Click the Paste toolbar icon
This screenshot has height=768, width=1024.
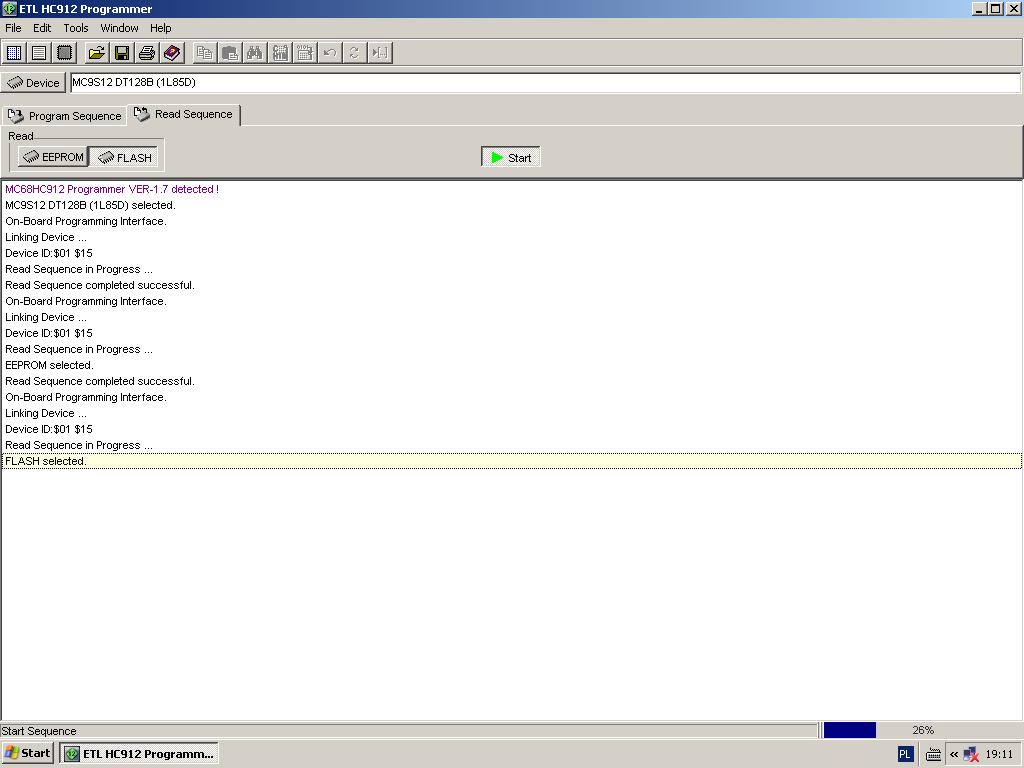coord(230,53)
